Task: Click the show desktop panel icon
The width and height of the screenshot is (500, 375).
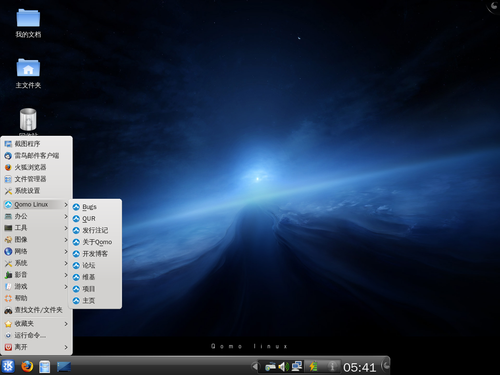Action: click(x=64, y=367)
